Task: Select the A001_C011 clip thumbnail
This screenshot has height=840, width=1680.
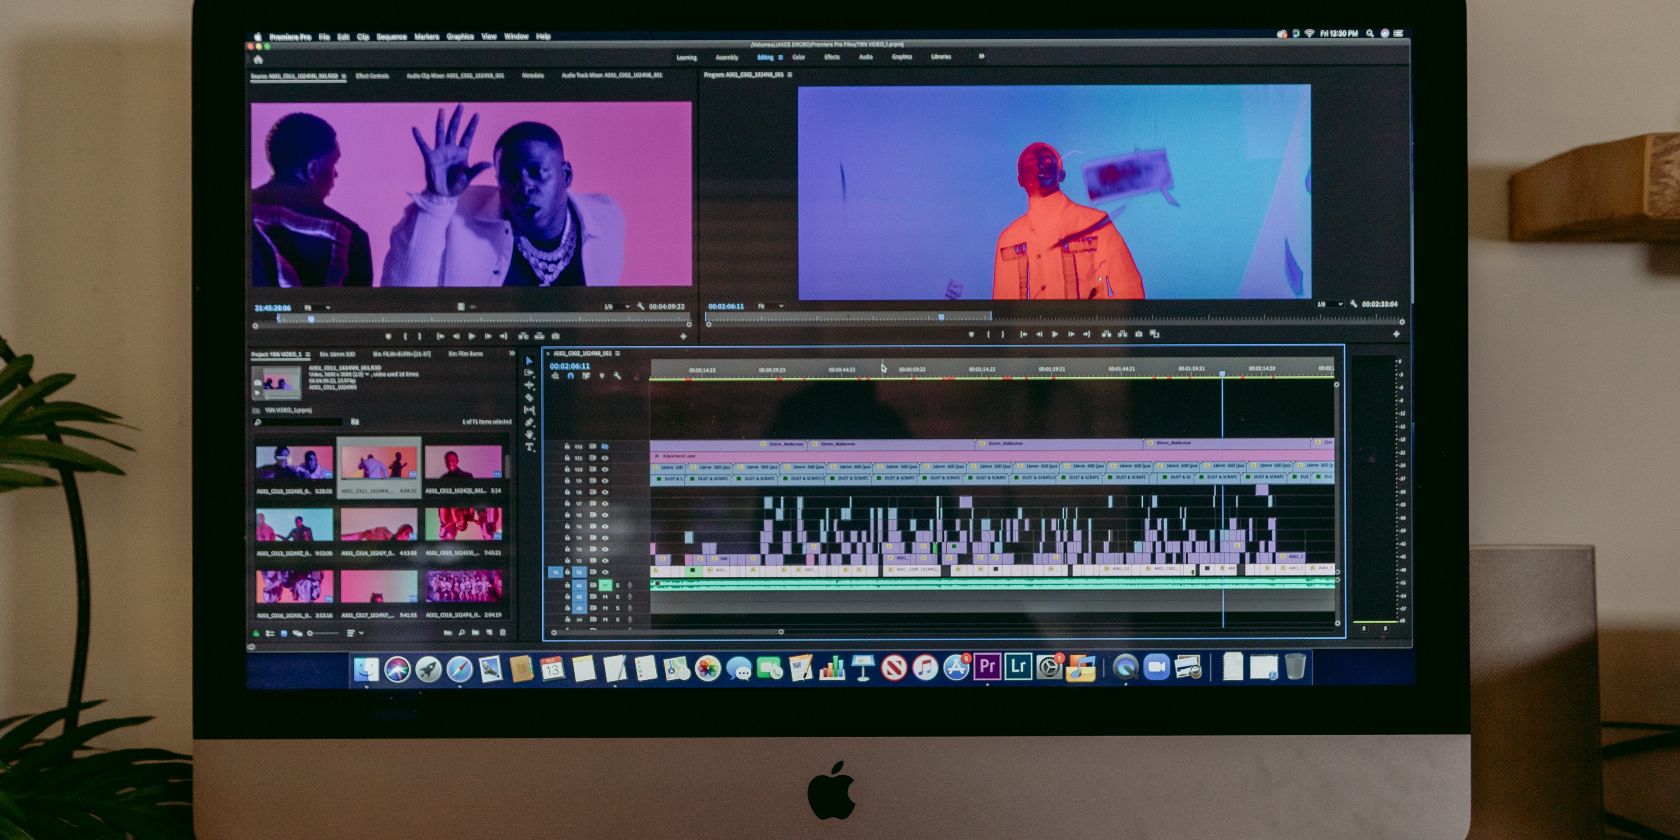Action: coord(379,463)
